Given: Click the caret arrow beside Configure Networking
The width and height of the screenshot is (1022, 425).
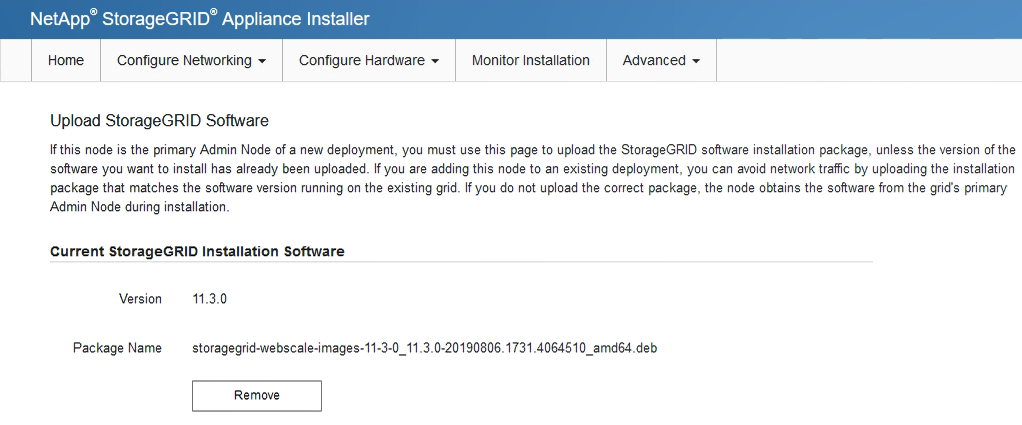Looking at the screenshot, I should [x=262, y=61].
